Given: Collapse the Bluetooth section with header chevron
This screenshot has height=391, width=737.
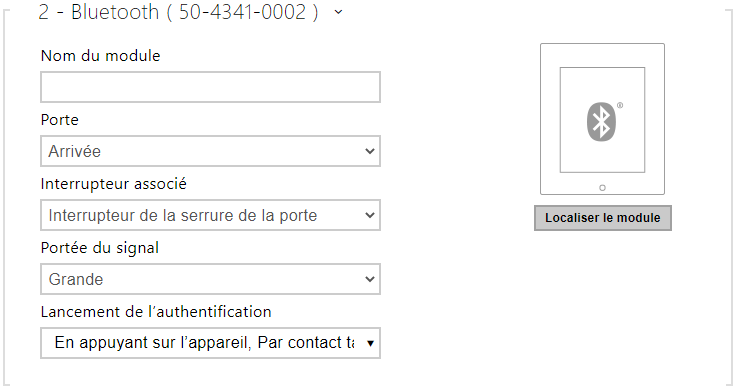Looking at the screenshot, I should point(338,13).
